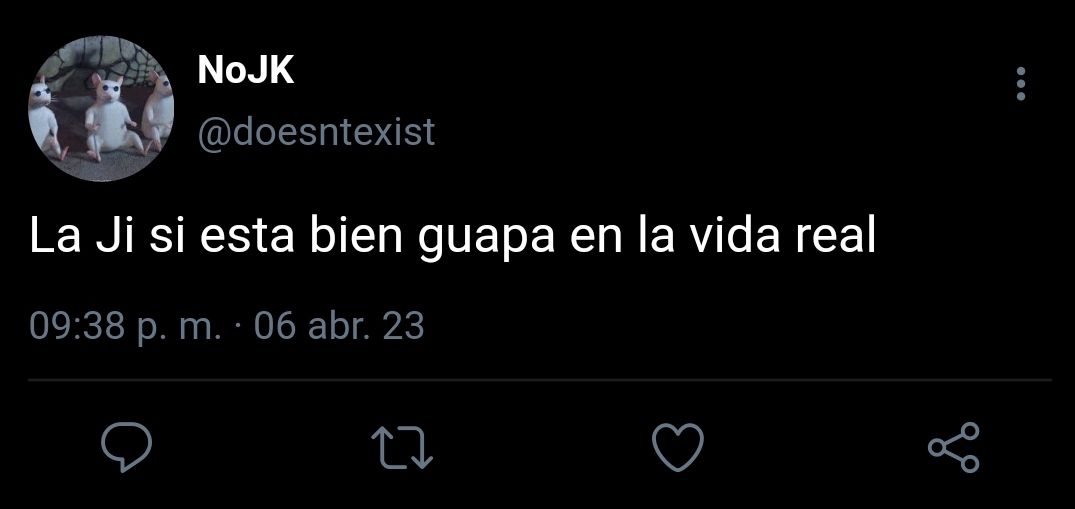
Task: Share the tweet using the share icon
Action: 954,447
